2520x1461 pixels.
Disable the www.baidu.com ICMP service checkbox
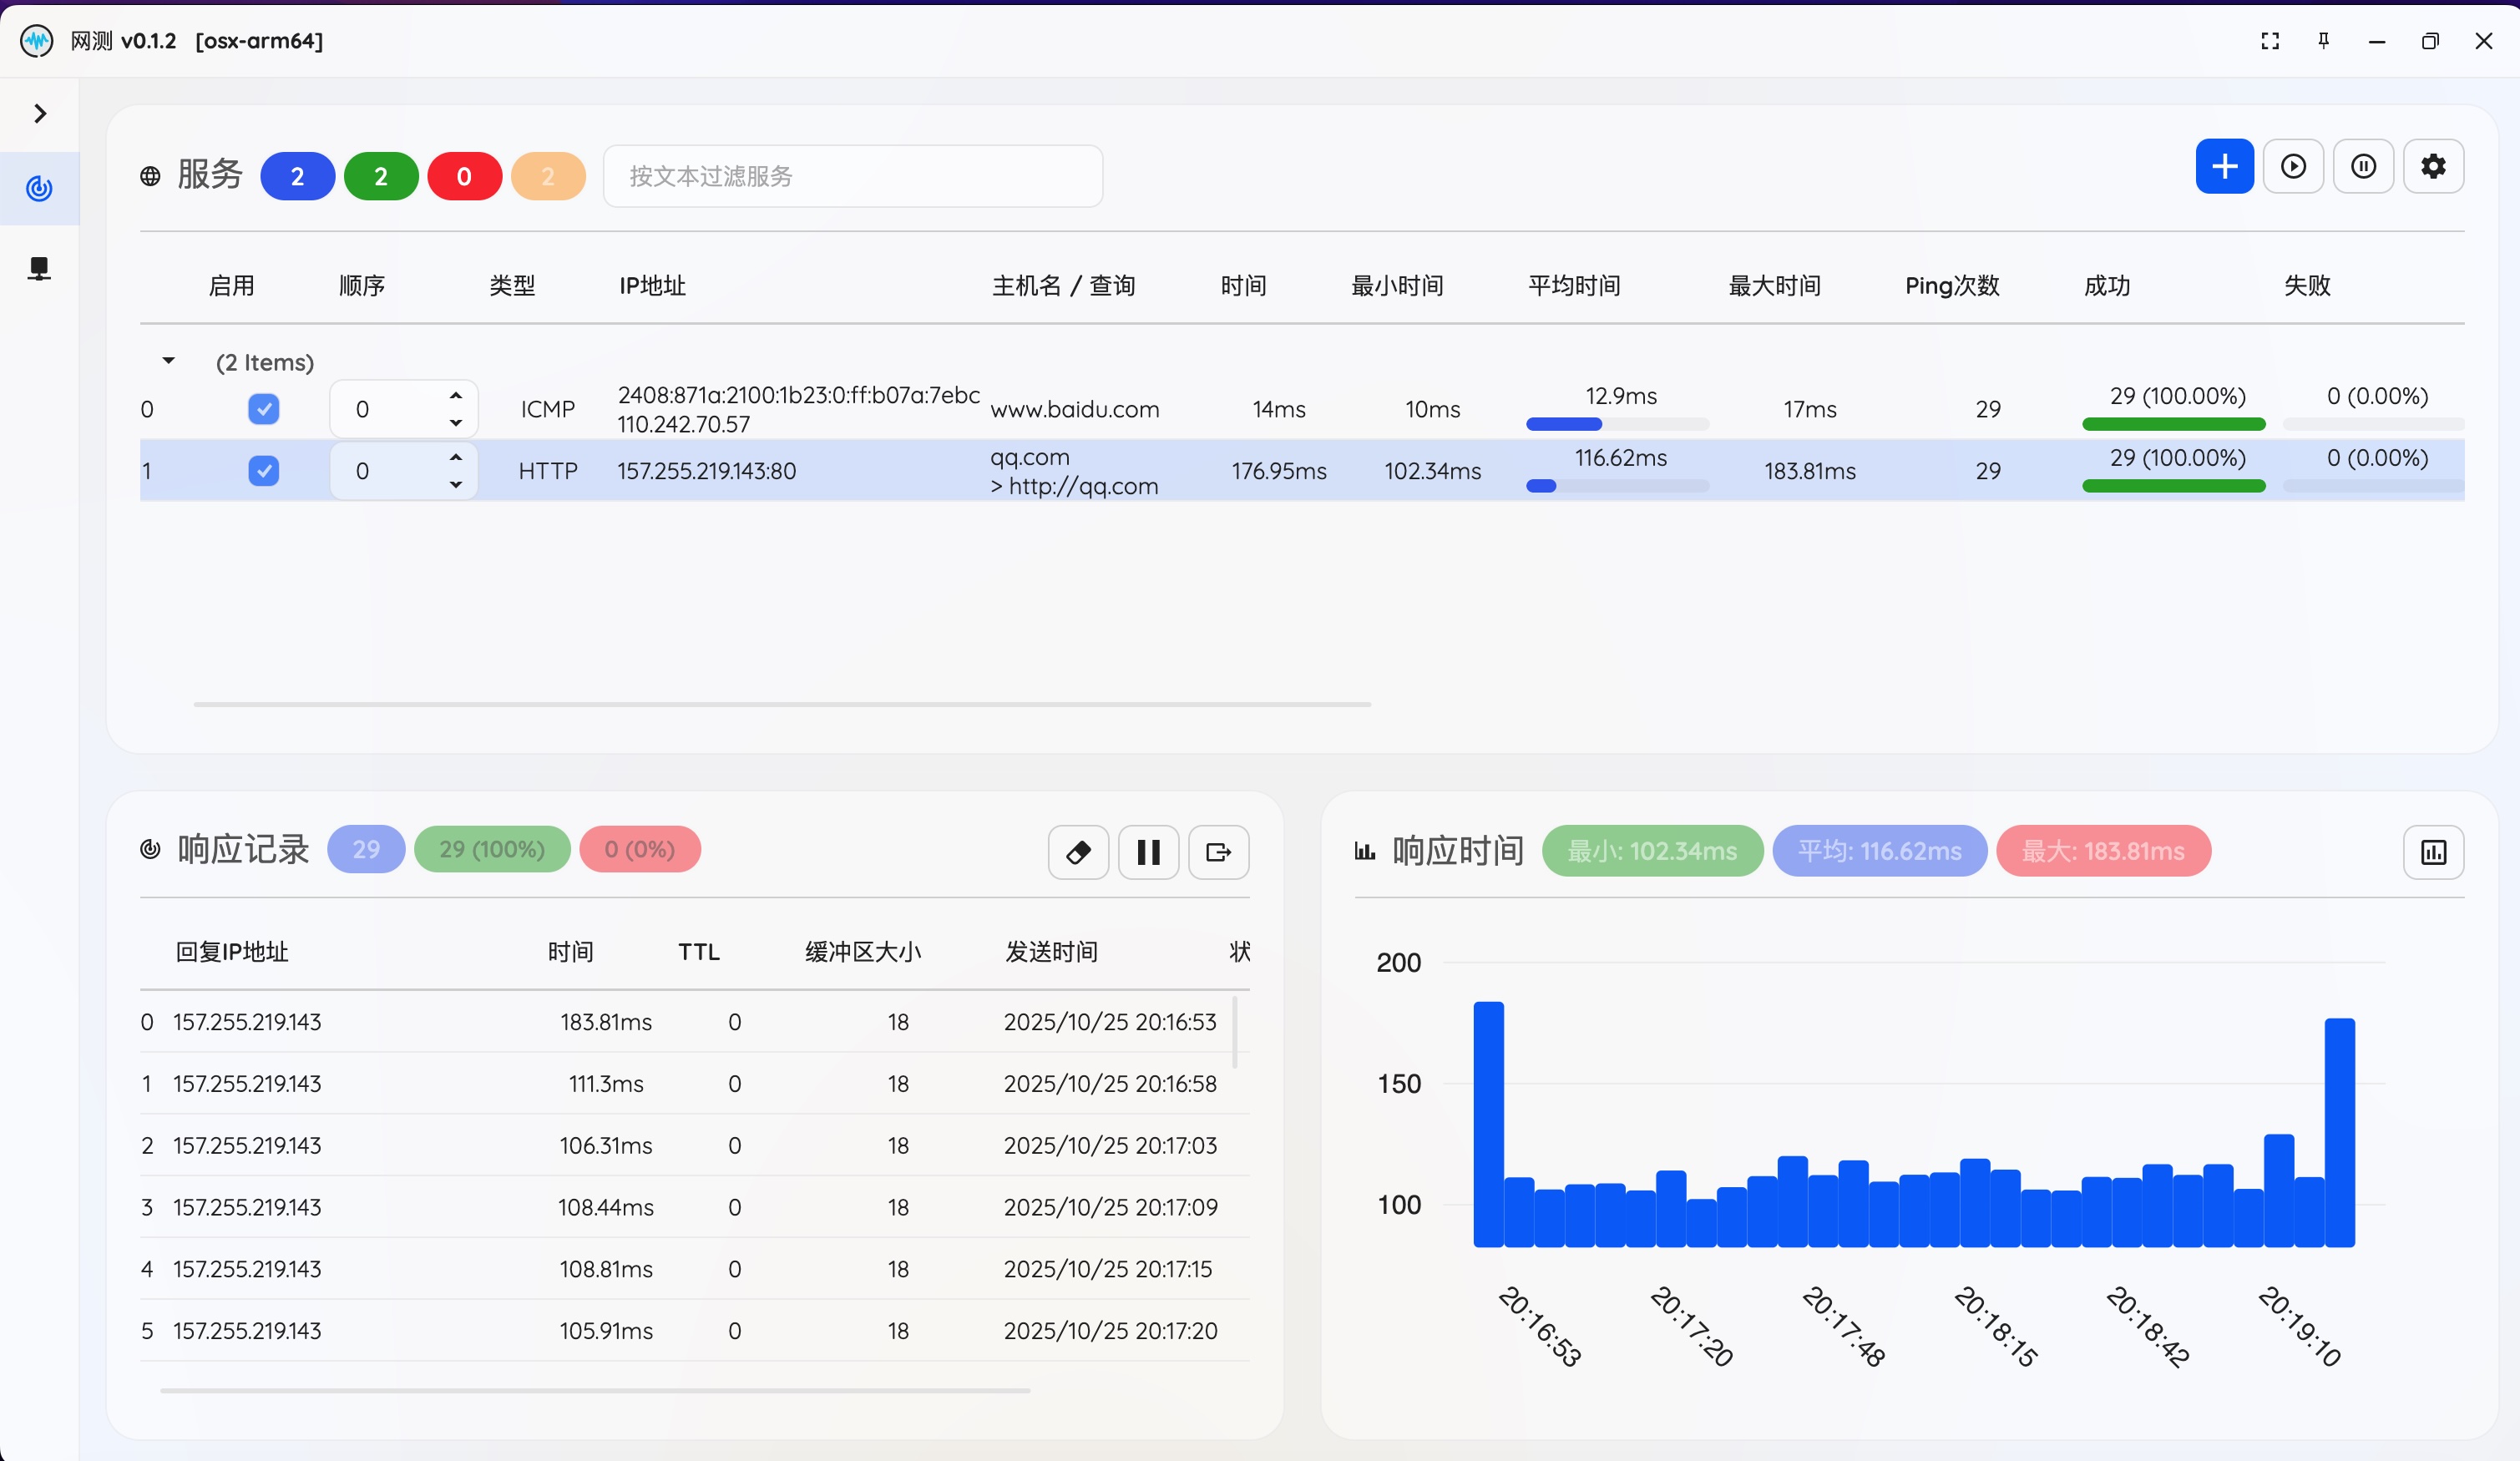(263, 409)
